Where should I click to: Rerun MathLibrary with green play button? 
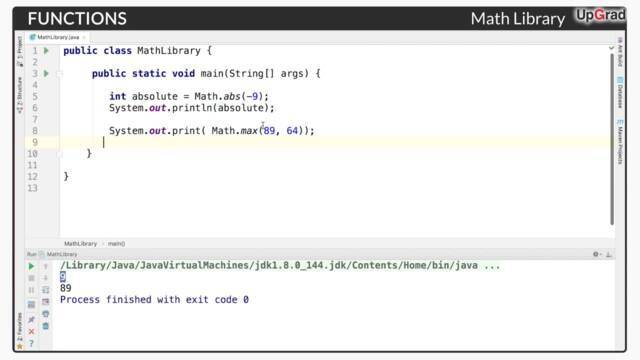point(31,267)
